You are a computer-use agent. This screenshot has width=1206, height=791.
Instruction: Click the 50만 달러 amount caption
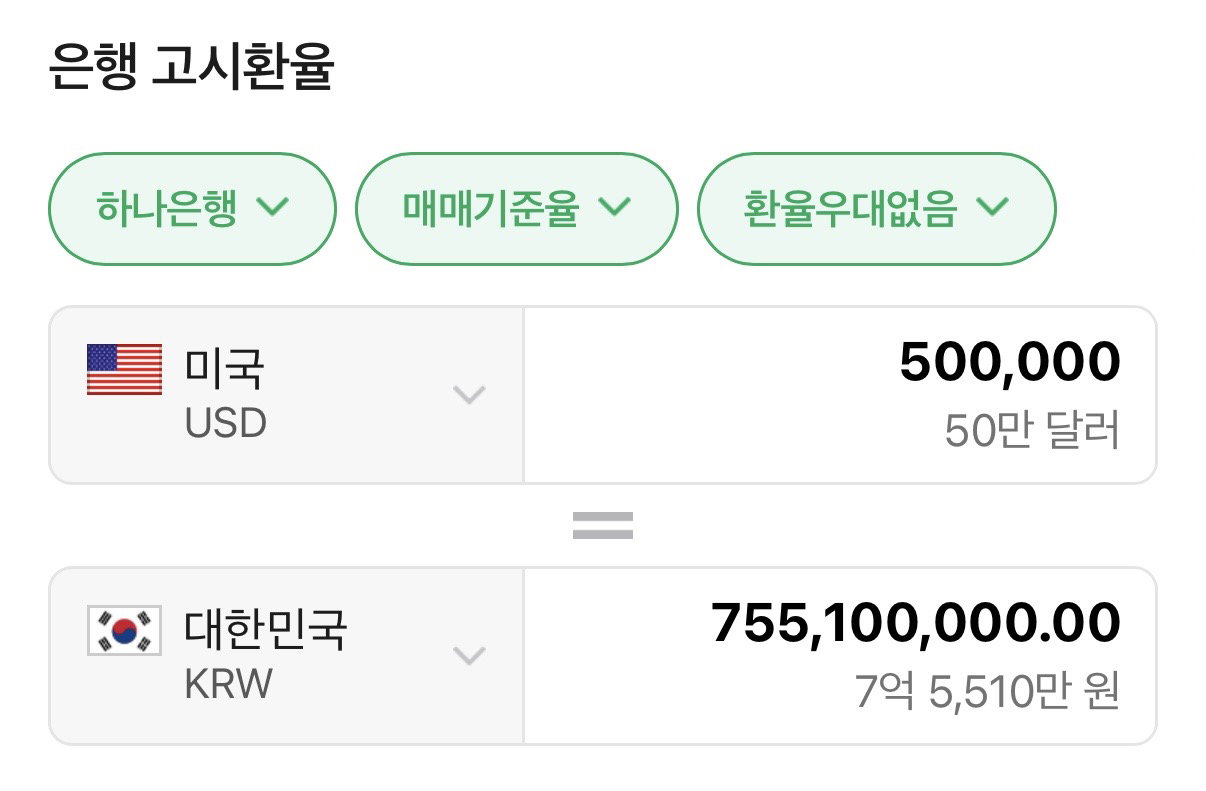pos(1032,431)
